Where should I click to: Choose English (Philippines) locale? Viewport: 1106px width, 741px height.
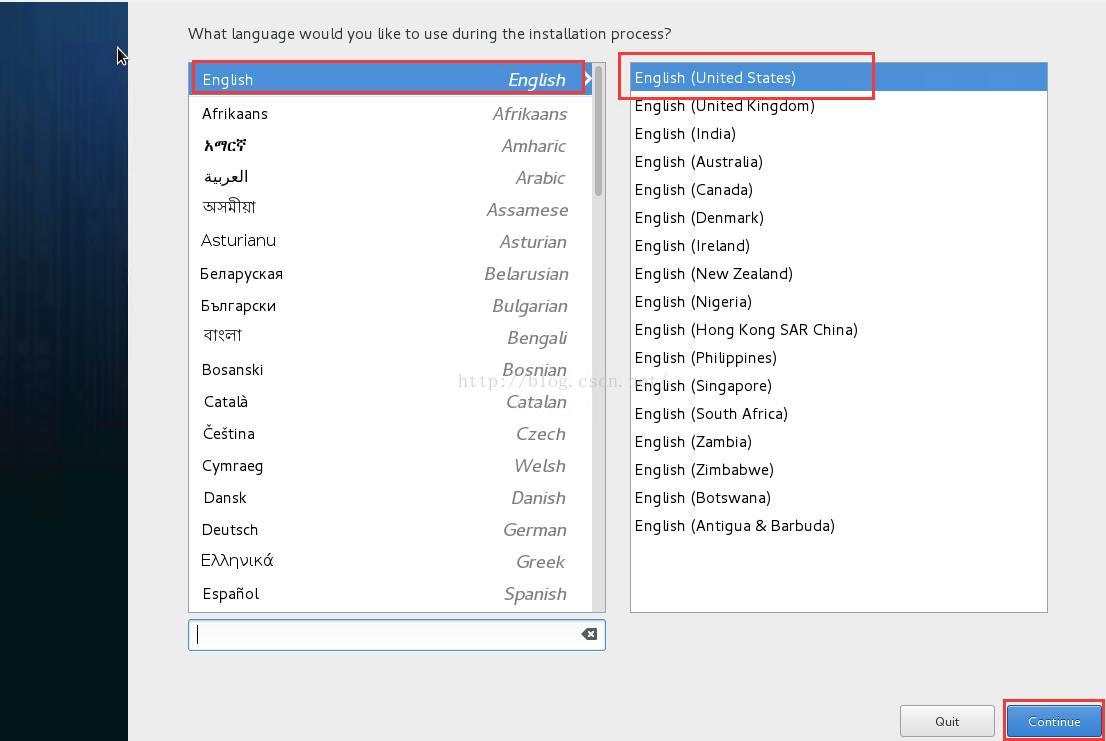[839, 357]
